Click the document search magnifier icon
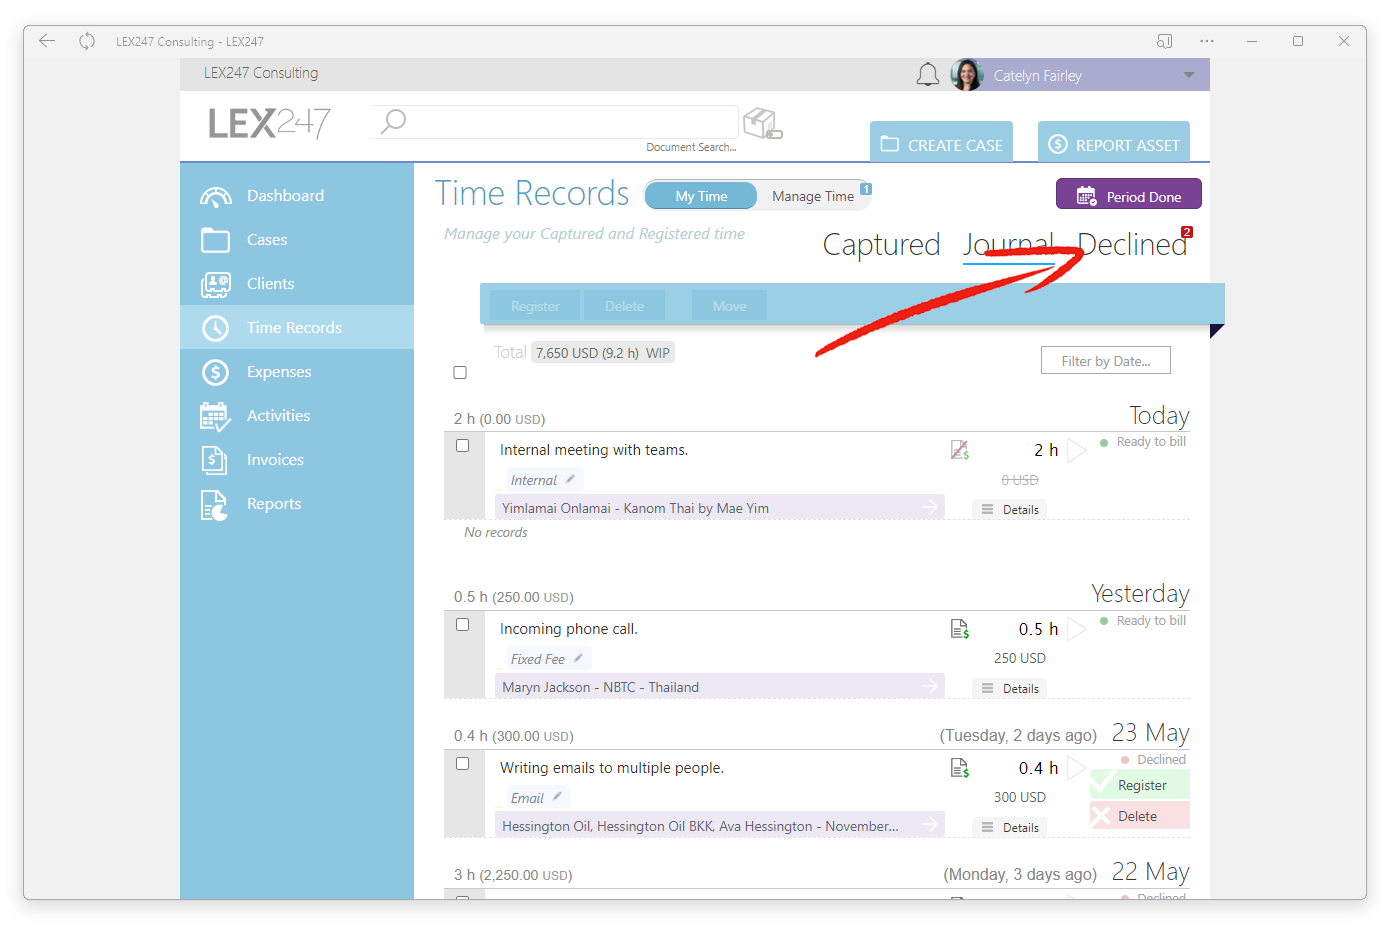The width and height of the screenshot is (1390, 925). pos(393,121)
